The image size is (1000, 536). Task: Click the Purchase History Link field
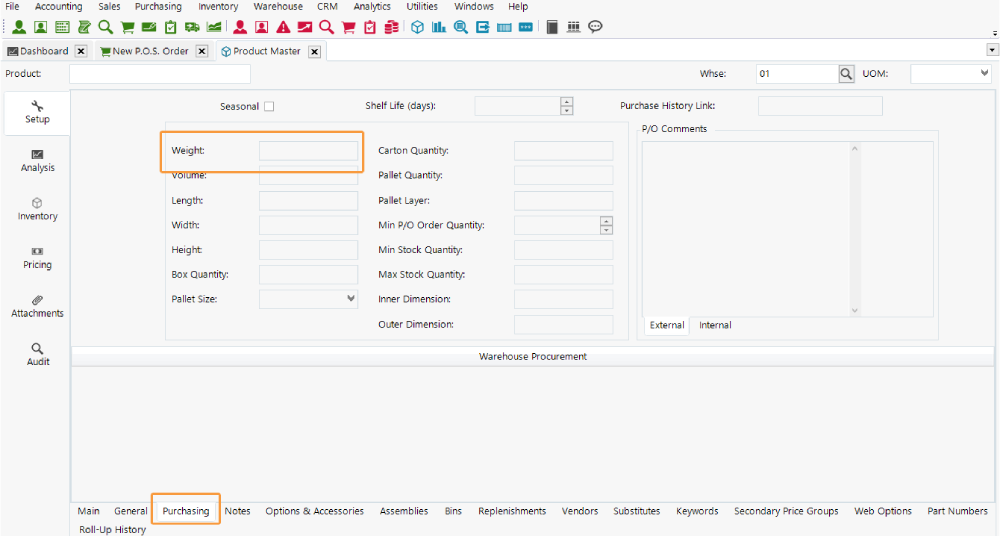820,106
